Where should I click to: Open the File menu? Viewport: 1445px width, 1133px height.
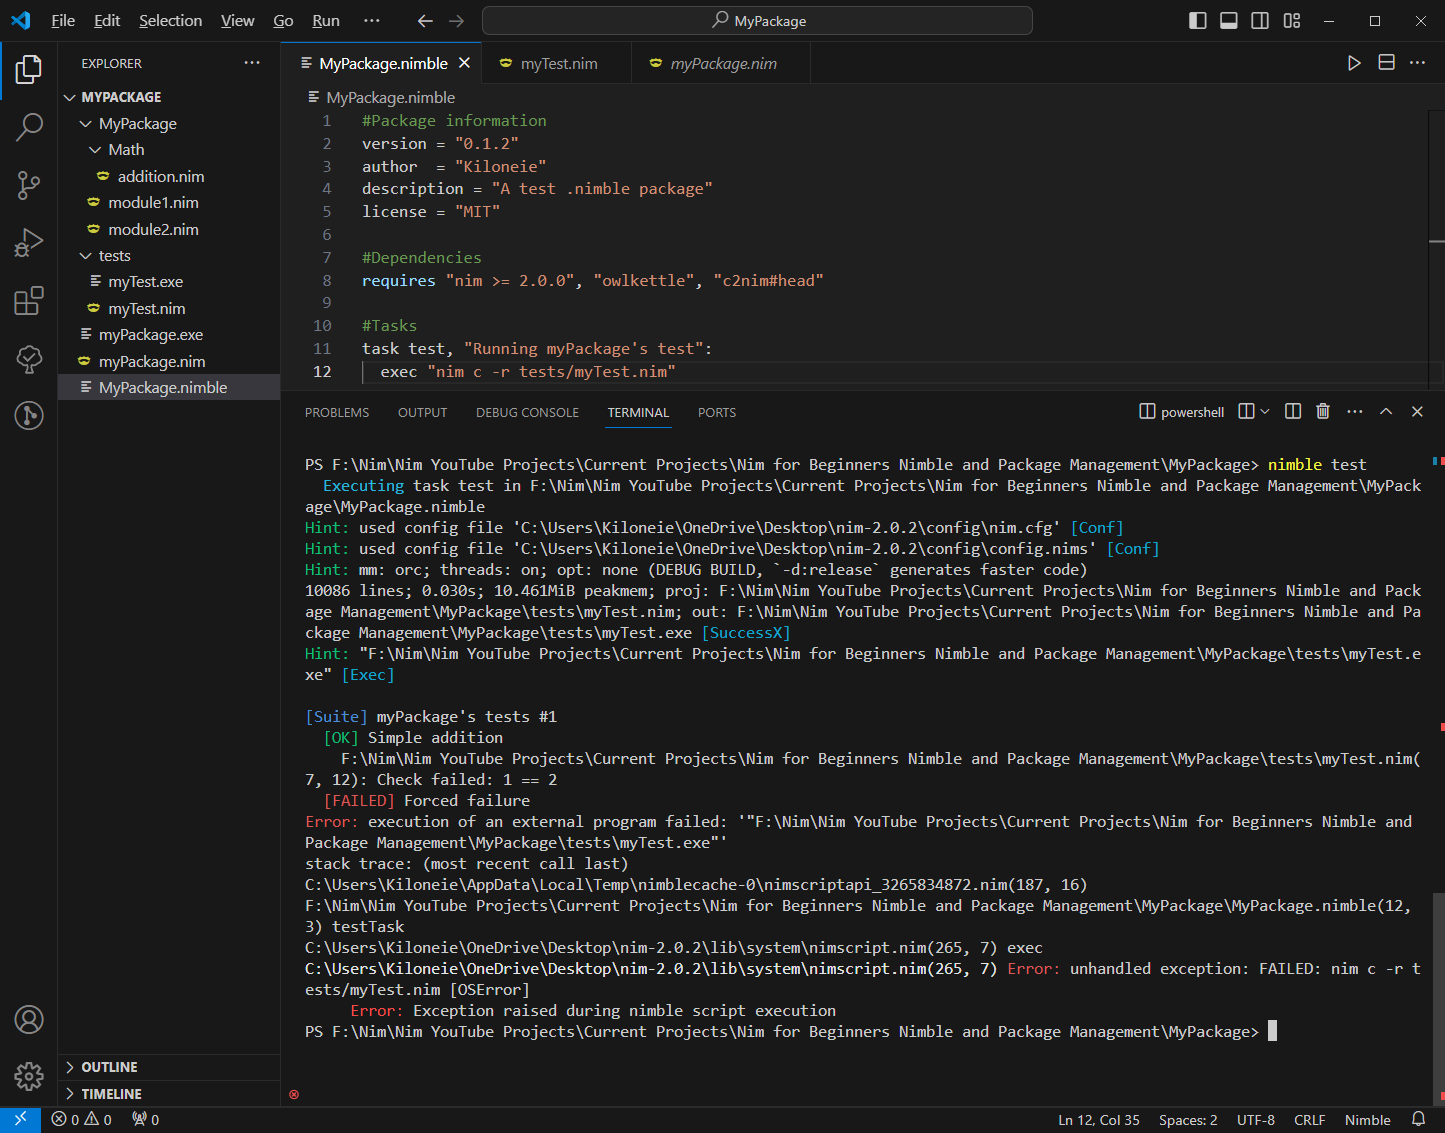[63, 21]
